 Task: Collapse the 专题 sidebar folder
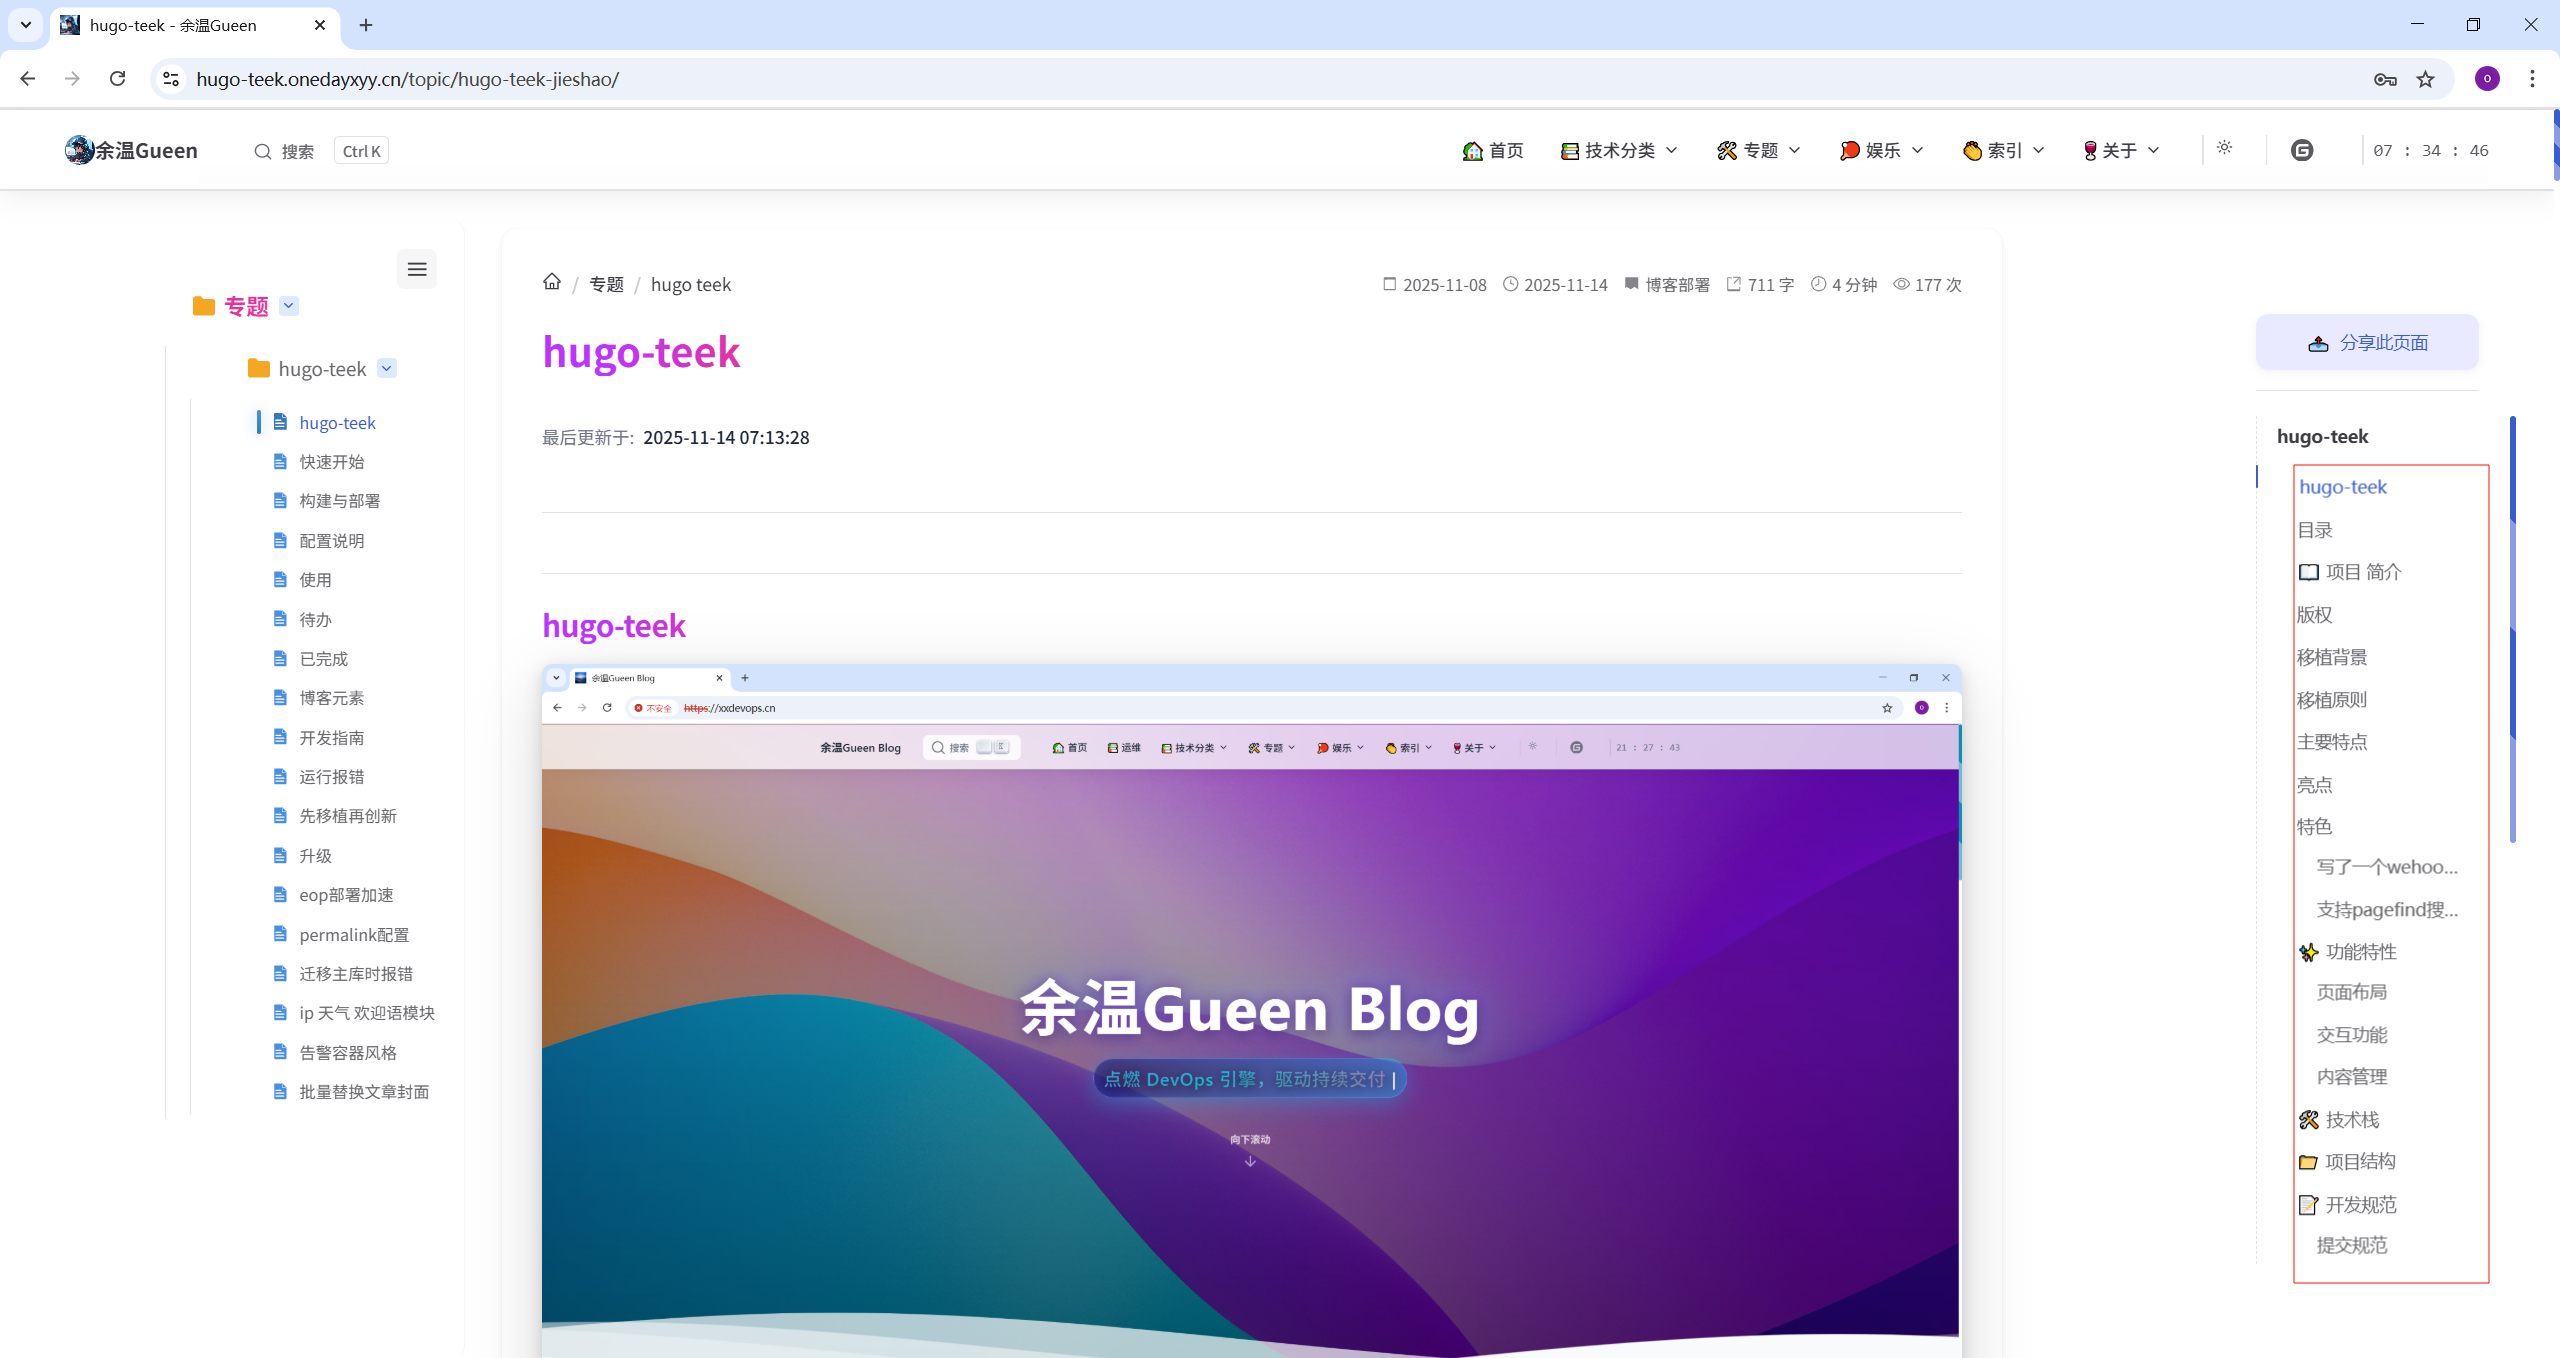tap(289, 306)
